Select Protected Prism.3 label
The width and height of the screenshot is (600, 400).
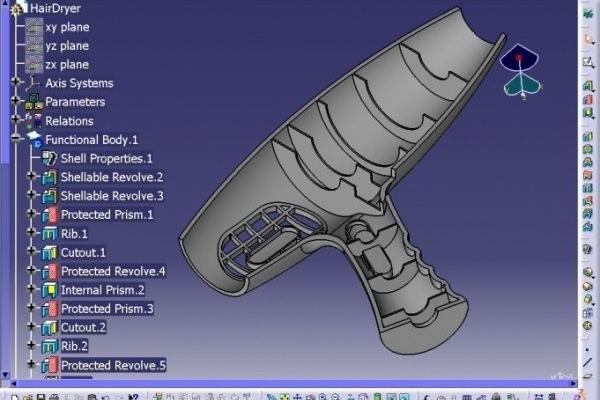107,309
